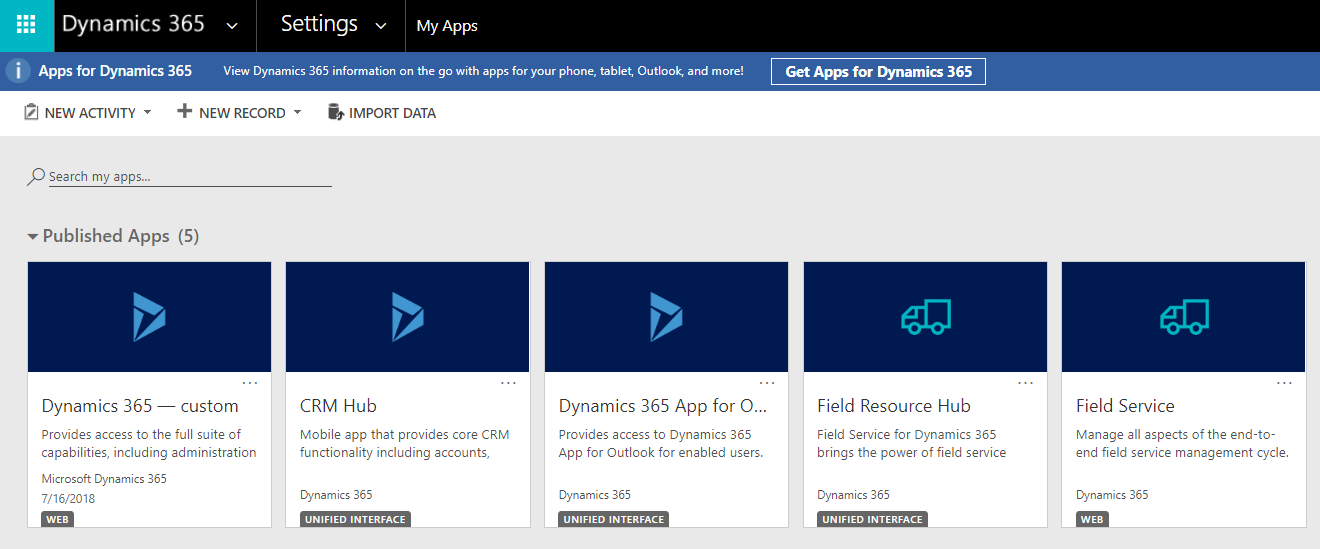
Task: Click UNIFIED INTERFACE badge on CRM Hub
Action: (x=355, y=520)
